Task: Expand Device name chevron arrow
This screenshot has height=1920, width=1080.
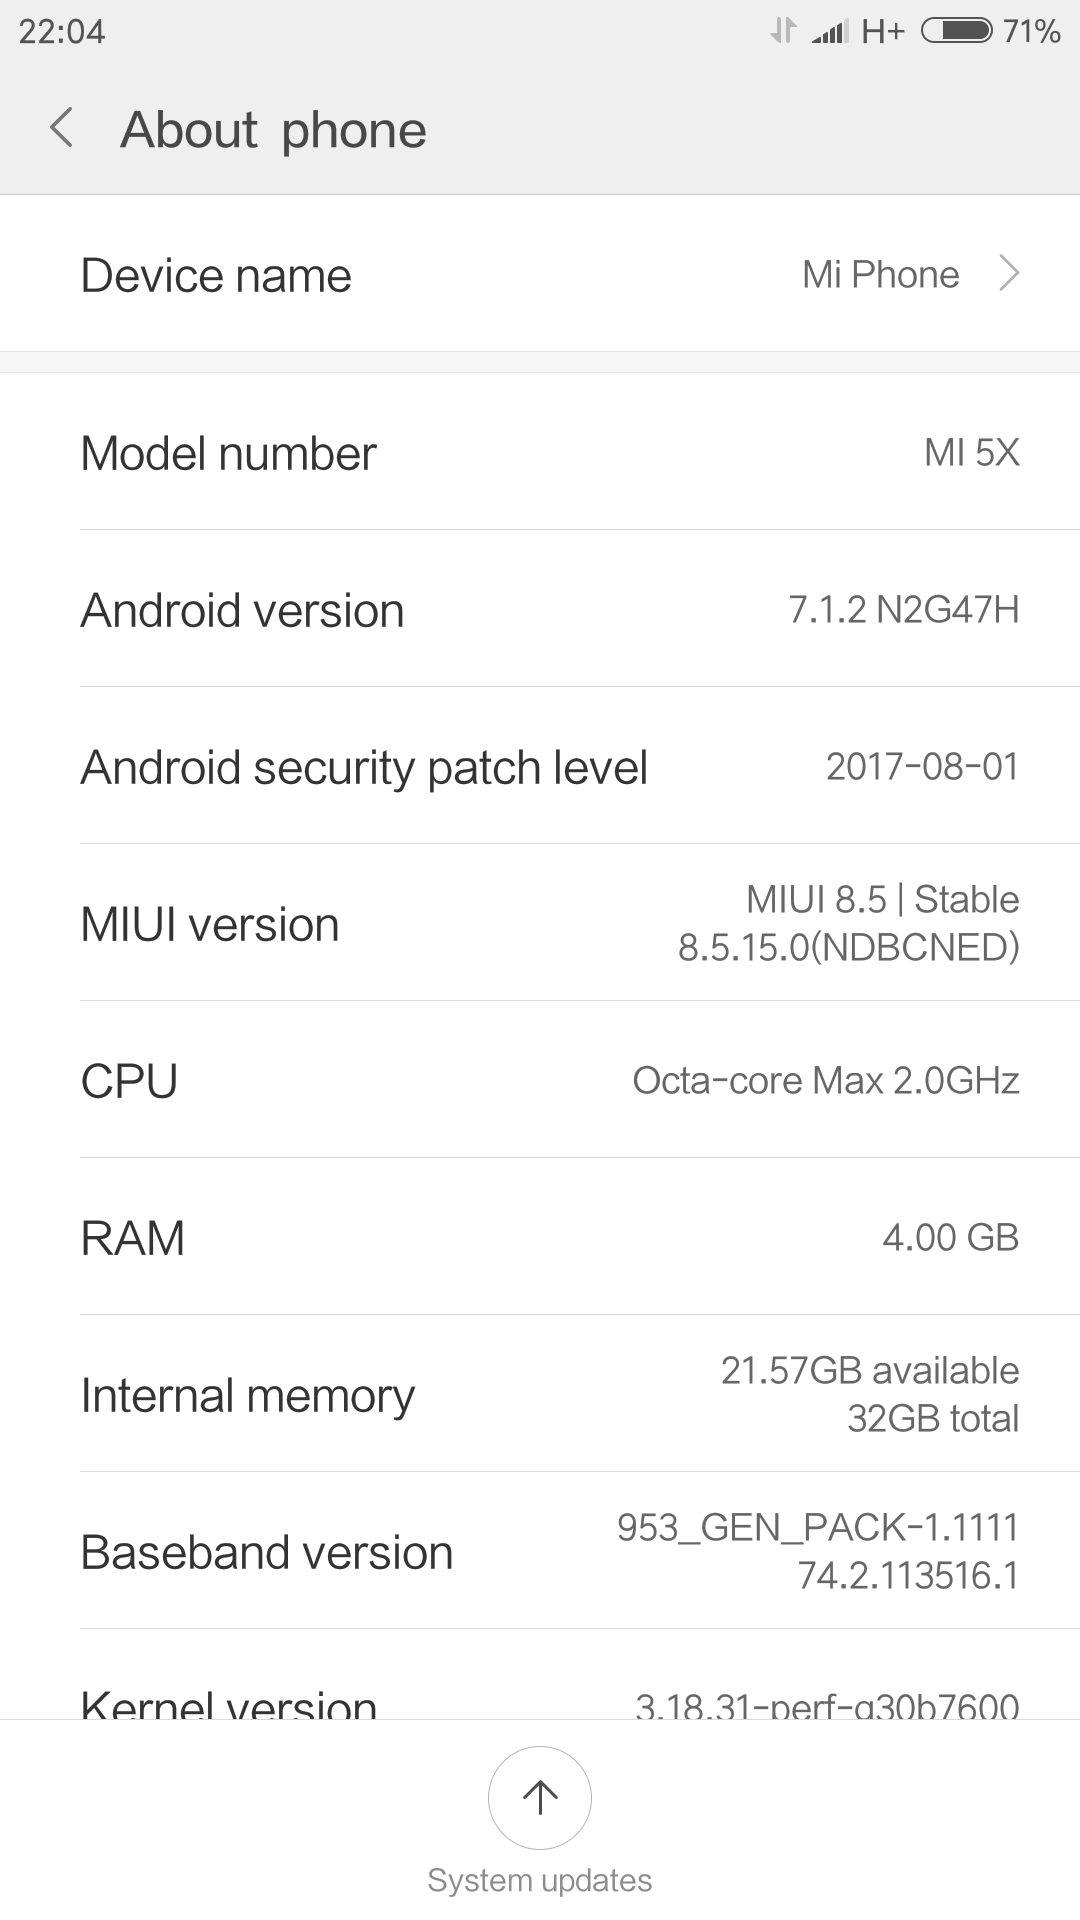Action: point(1009,273)
